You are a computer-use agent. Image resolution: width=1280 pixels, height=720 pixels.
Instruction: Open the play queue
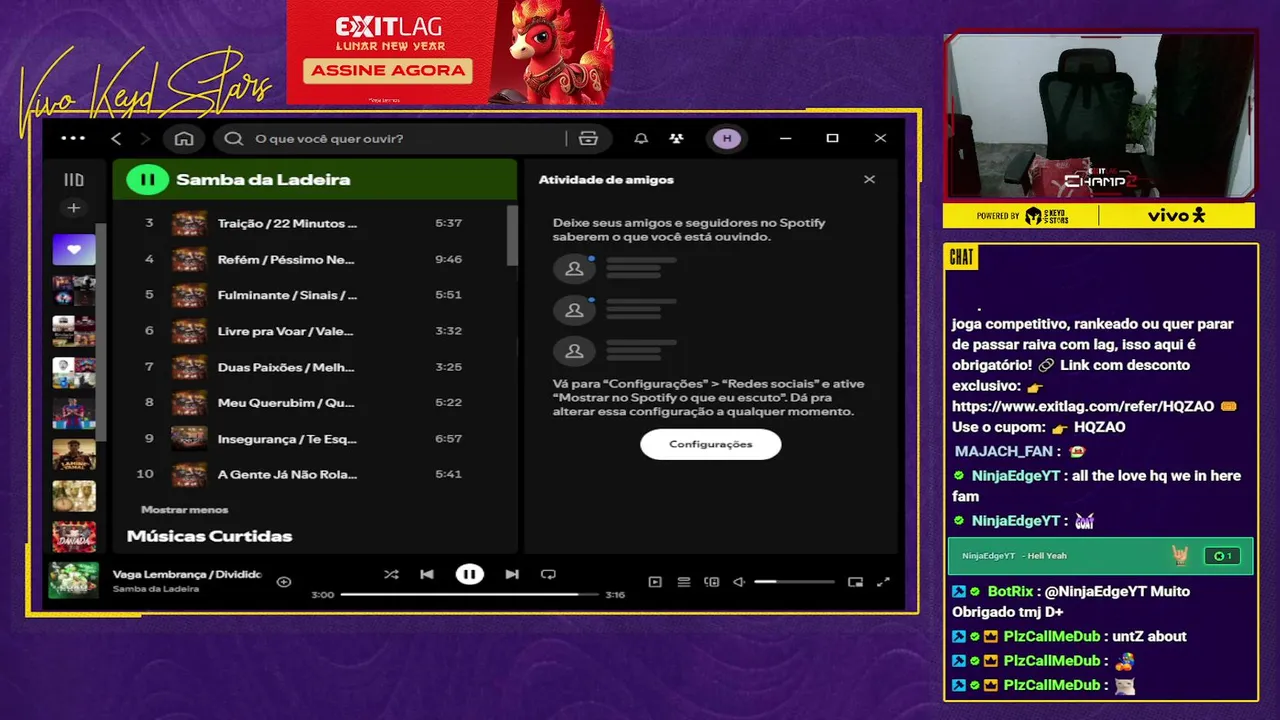click(x=684, y=582)
